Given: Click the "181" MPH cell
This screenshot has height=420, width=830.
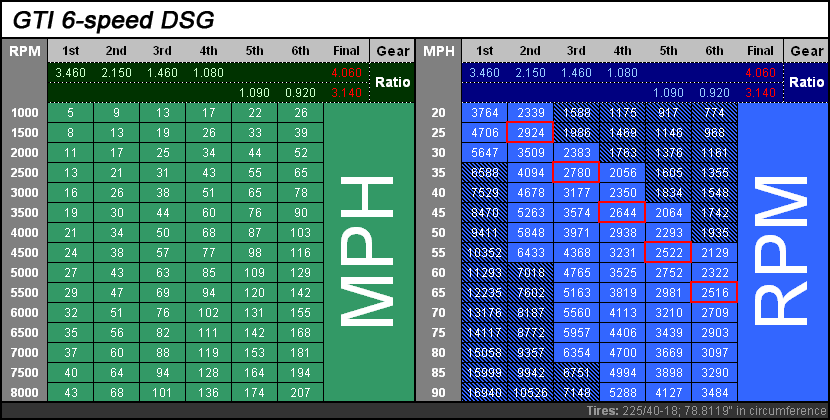Looking at the screenshot, I should pos(300,353).
